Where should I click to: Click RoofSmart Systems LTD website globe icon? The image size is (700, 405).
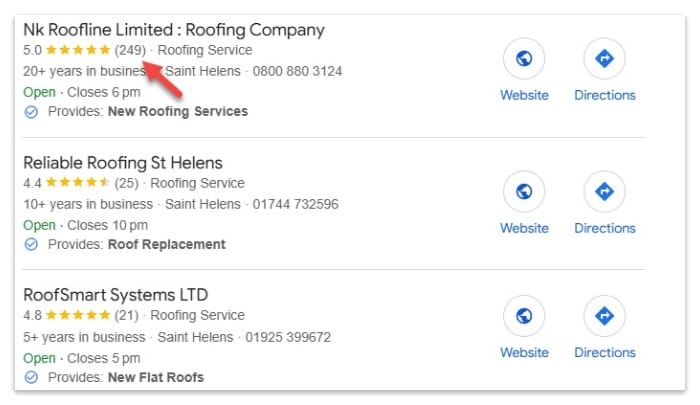coord(524,316)
